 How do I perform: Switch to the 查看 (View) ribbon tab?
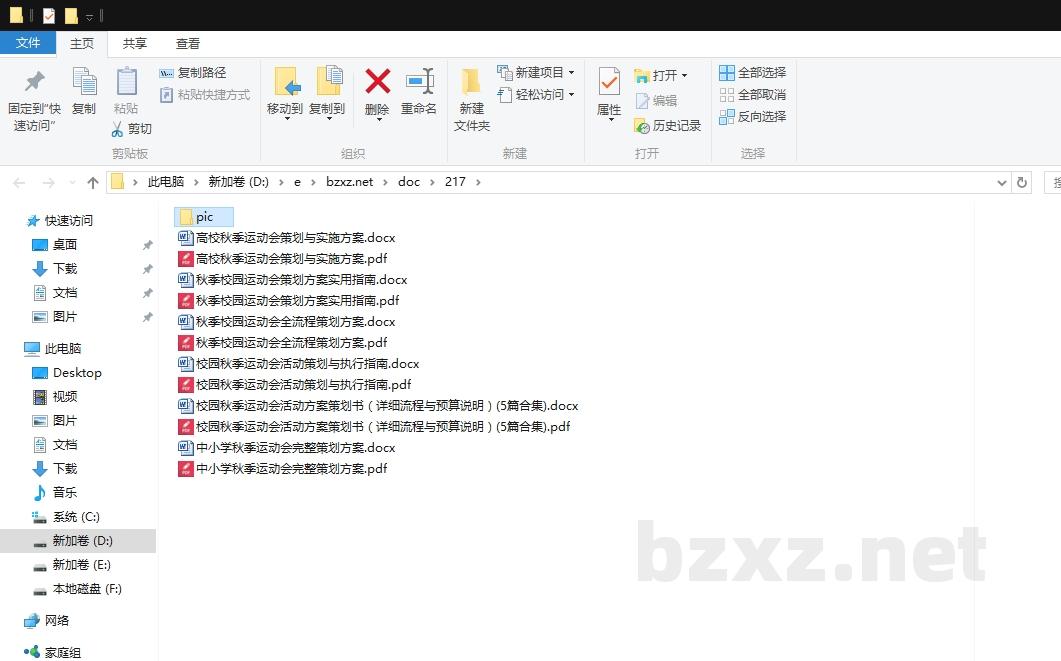188,43
